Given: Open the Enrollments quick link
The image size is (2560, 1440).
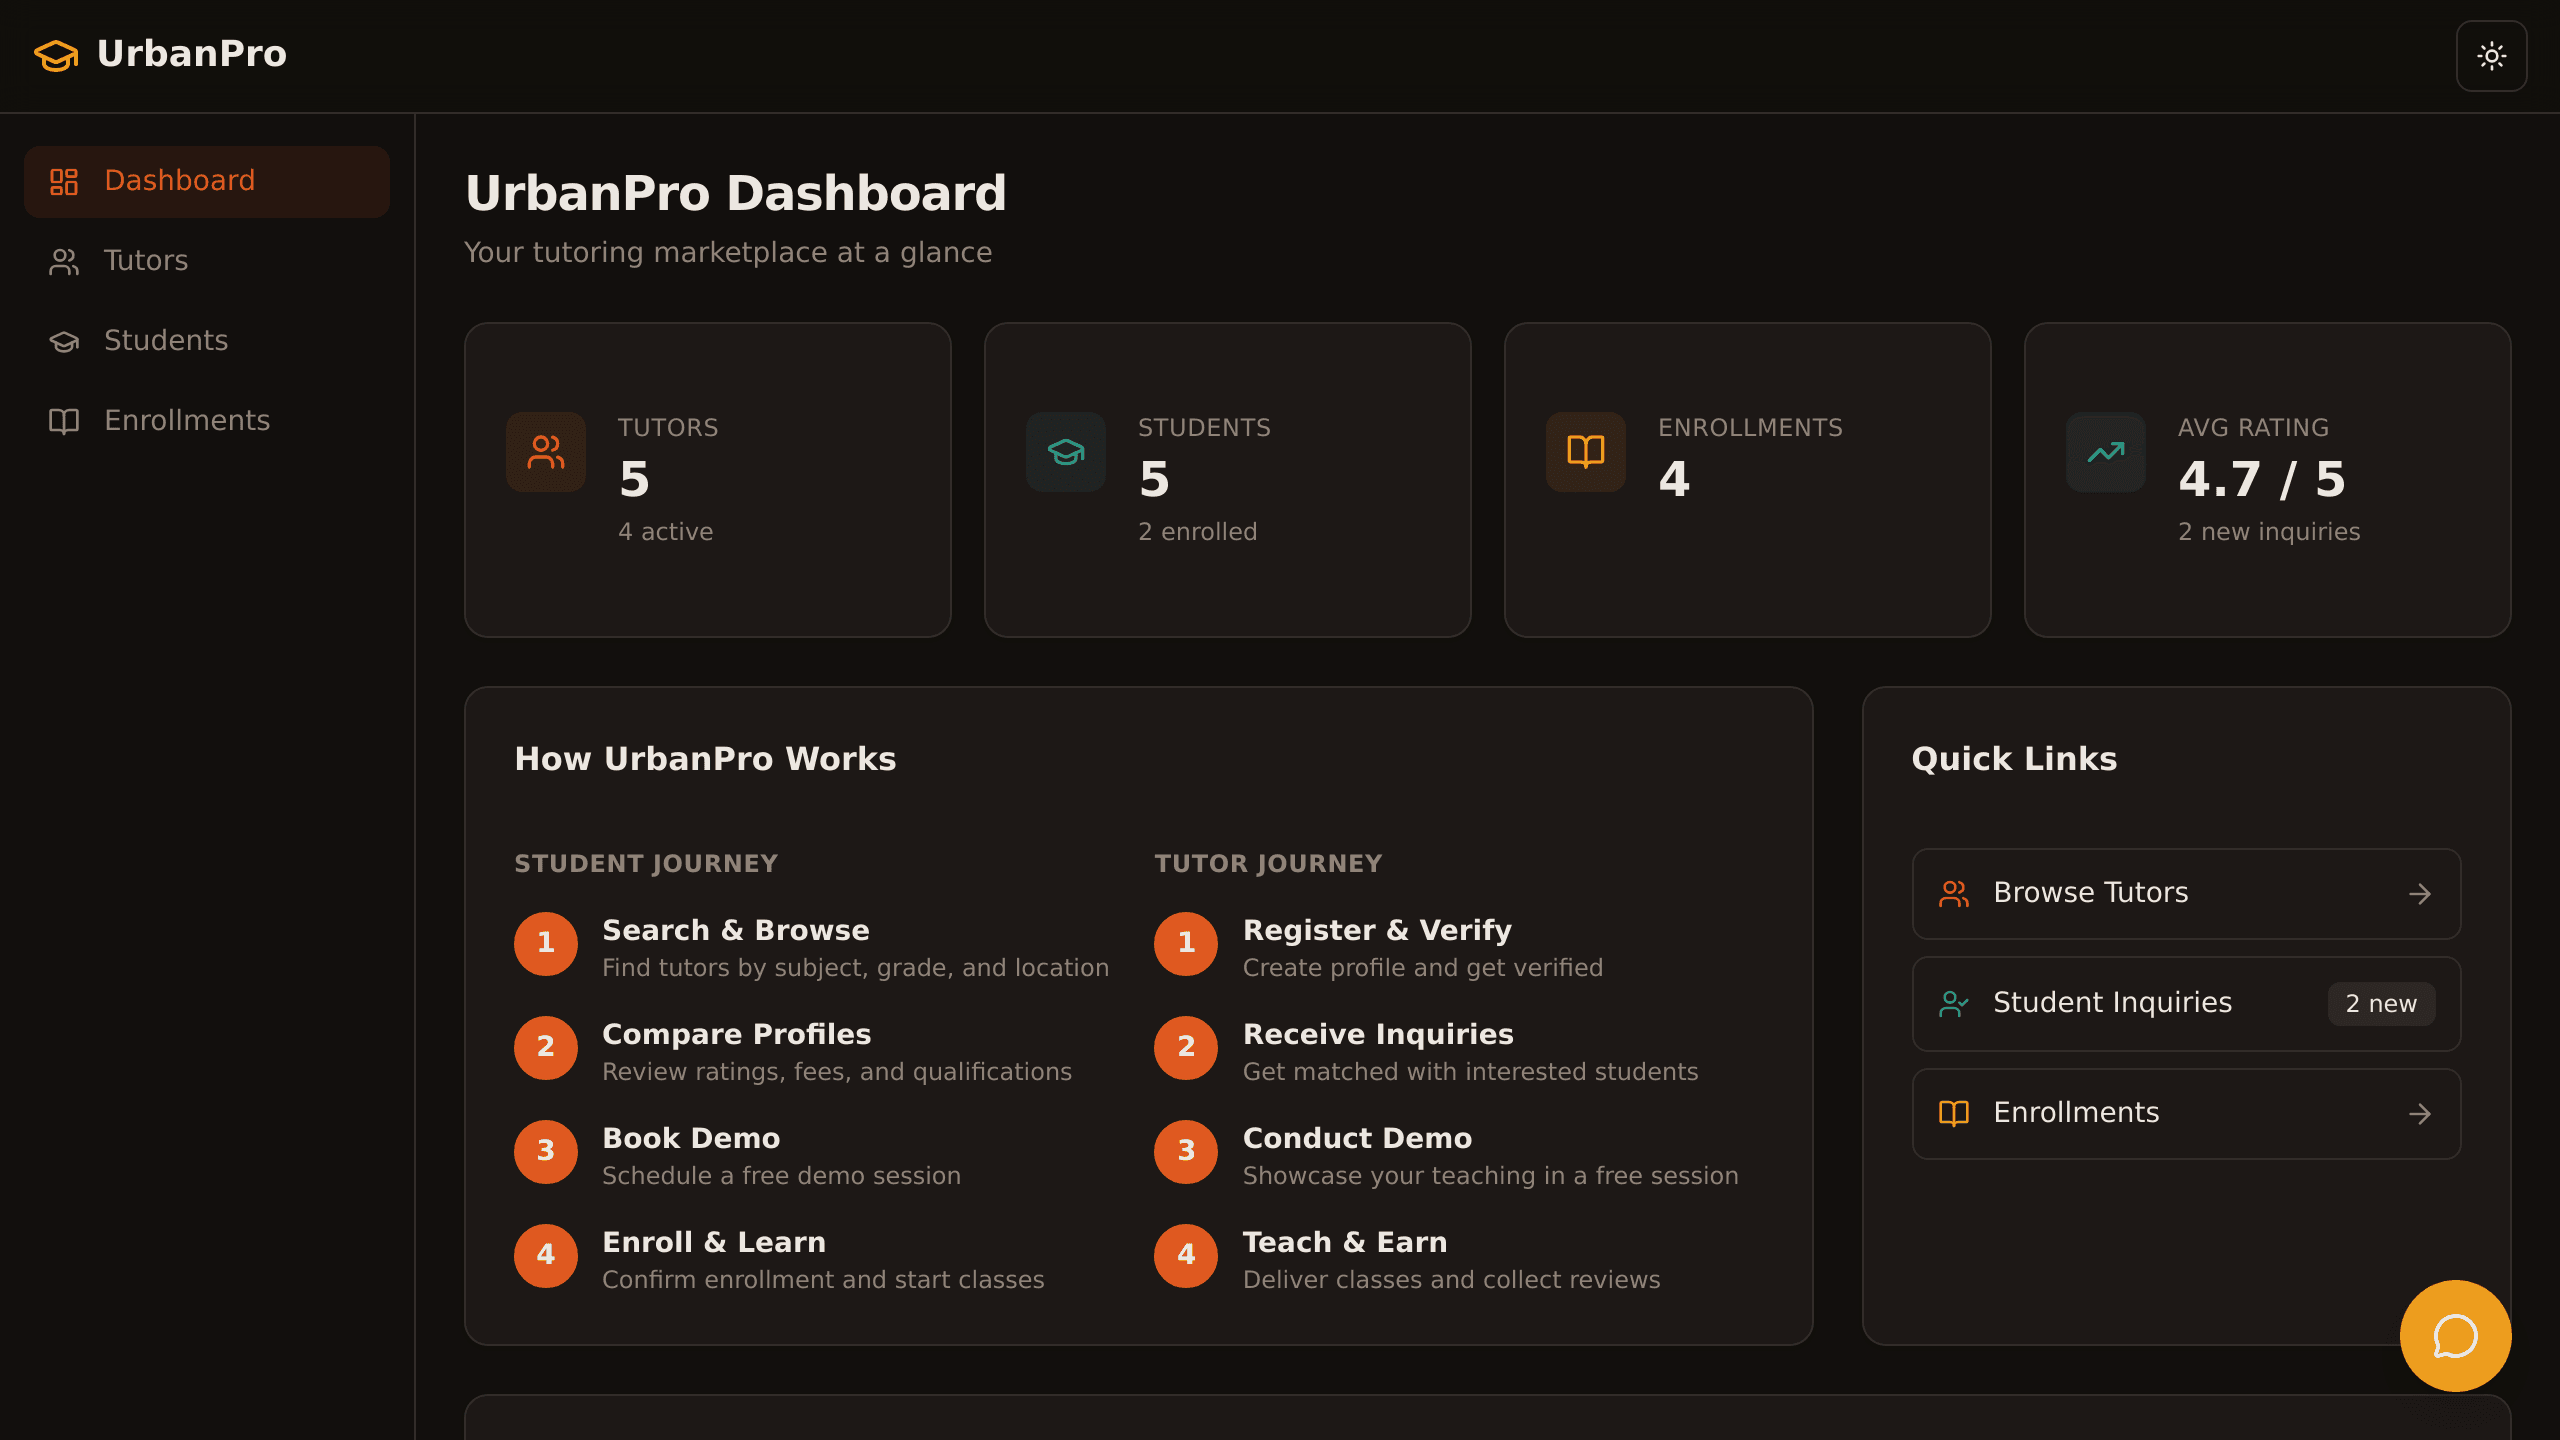Looking at the screenshot, I should coord(2186,1113).
